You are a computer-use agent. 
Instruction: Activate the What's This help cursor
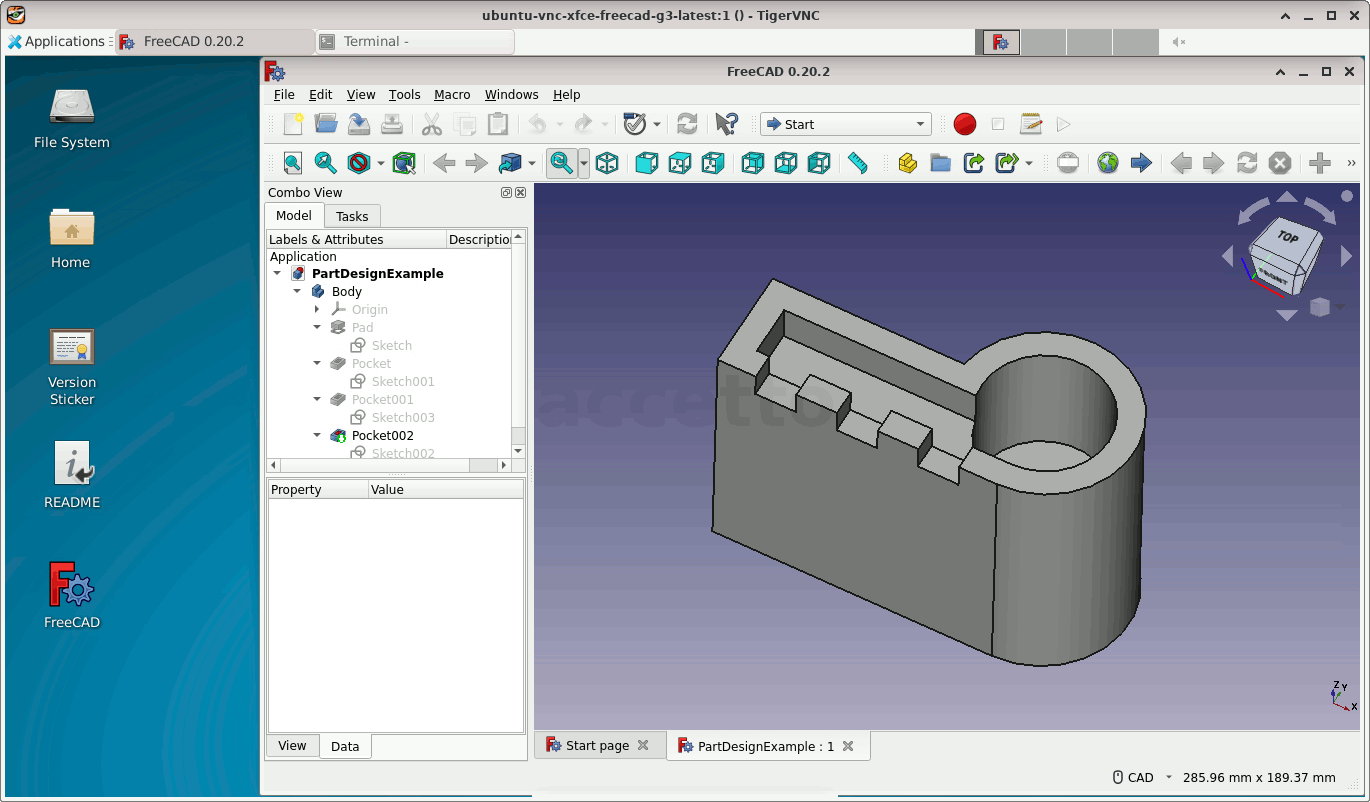click(x=727, y=124)
